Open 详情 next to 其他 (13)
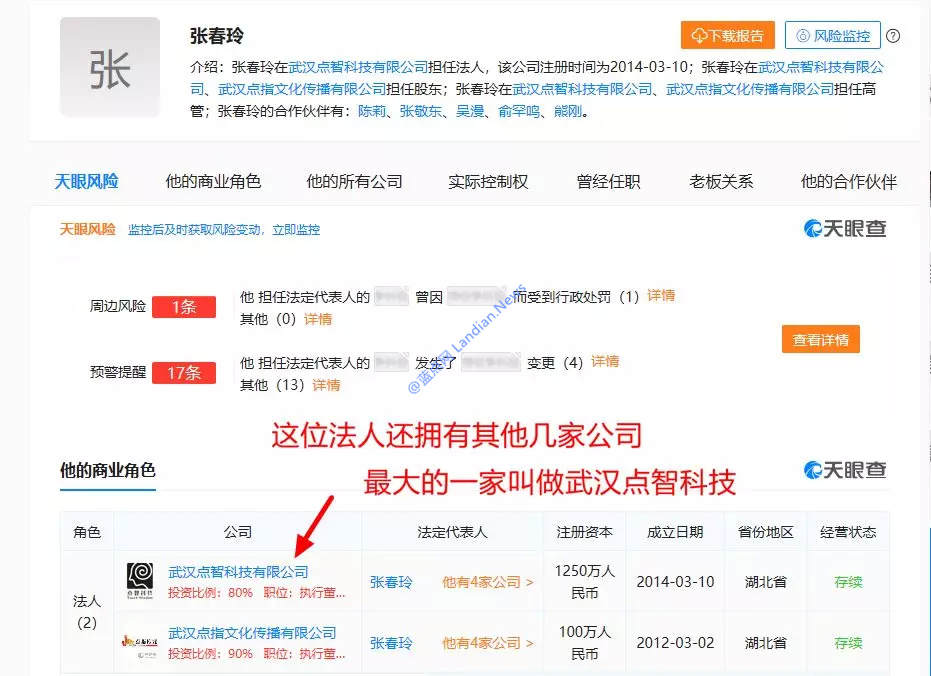Image resolution: width=931 pixels, height=676 pixels. tap(326, 385)
